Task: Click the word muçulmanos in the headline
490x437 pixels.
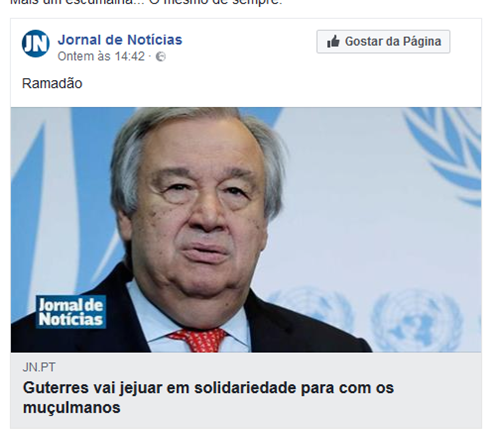Action: point(72,407)
